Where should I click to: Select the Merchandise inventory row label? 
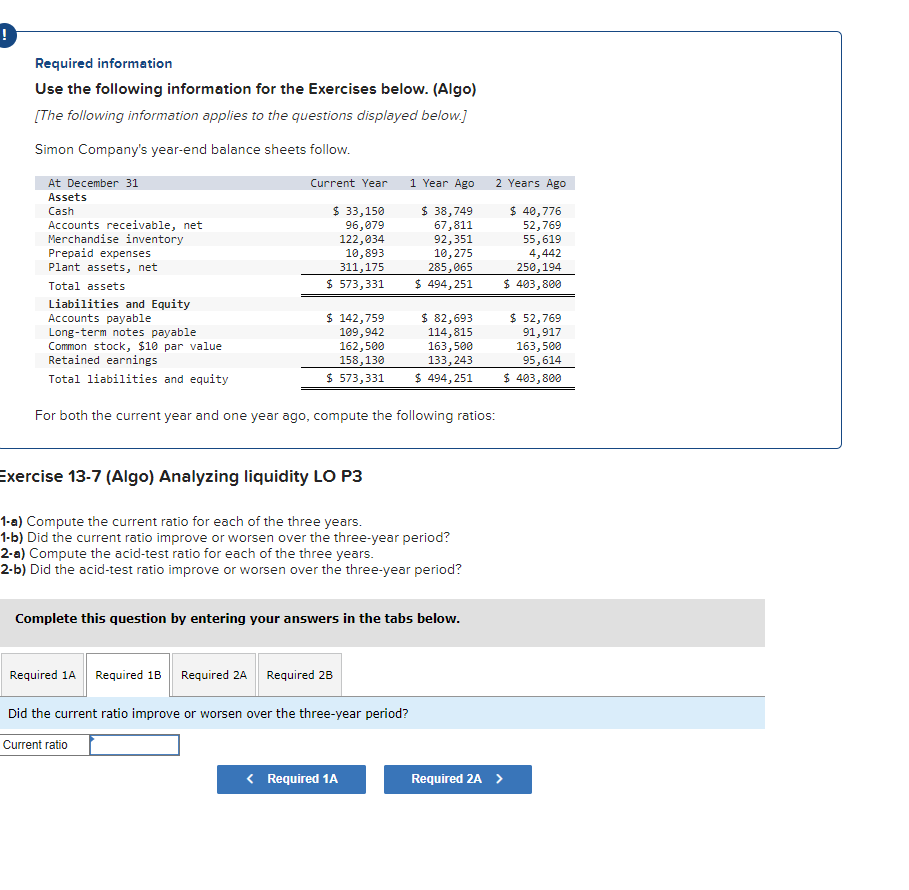click(115, 239)
